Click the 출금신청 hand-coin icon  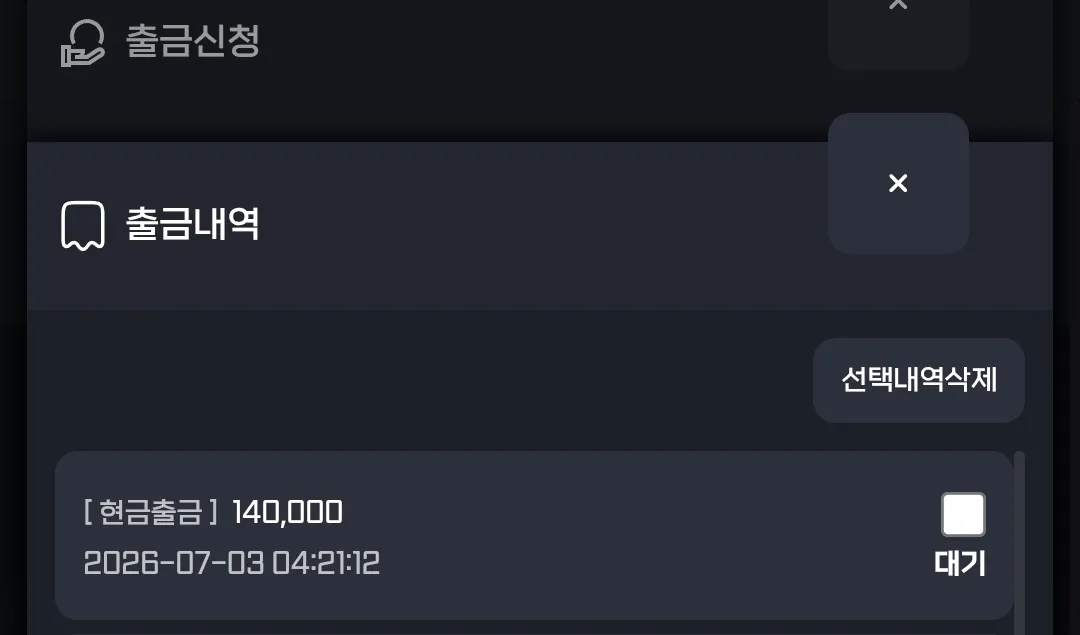(83, 43)
